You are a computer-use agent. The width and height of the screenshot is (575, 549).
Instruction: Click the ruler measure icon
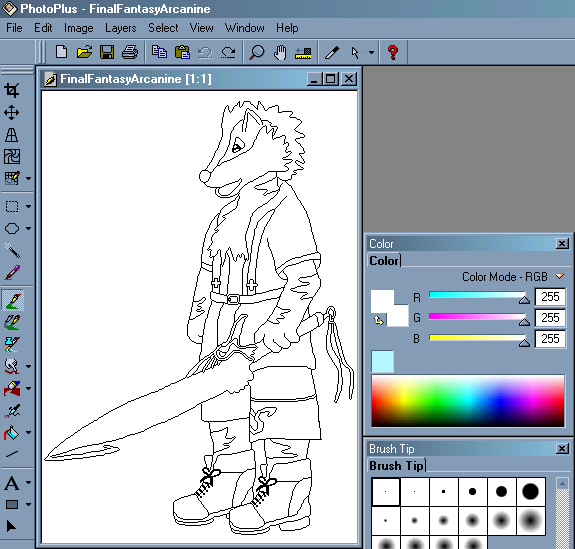[303, 53]
